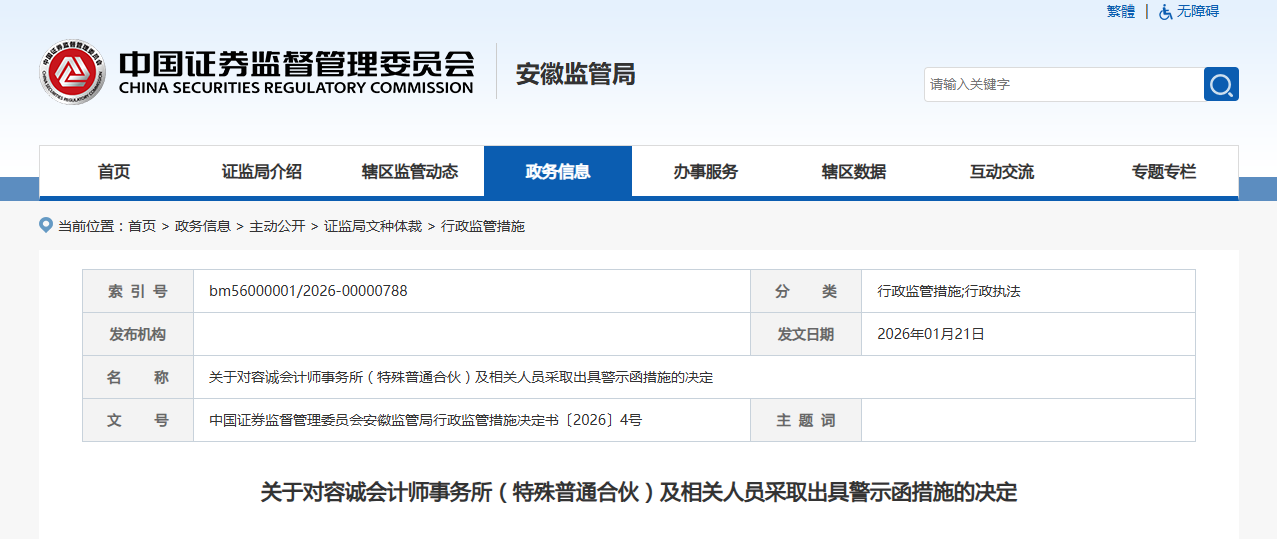Image resolution: width=1277 pixels, height=539 pixels.
Task: Click the breadcrumb location pin icon
Action: [x=45, y=225]
